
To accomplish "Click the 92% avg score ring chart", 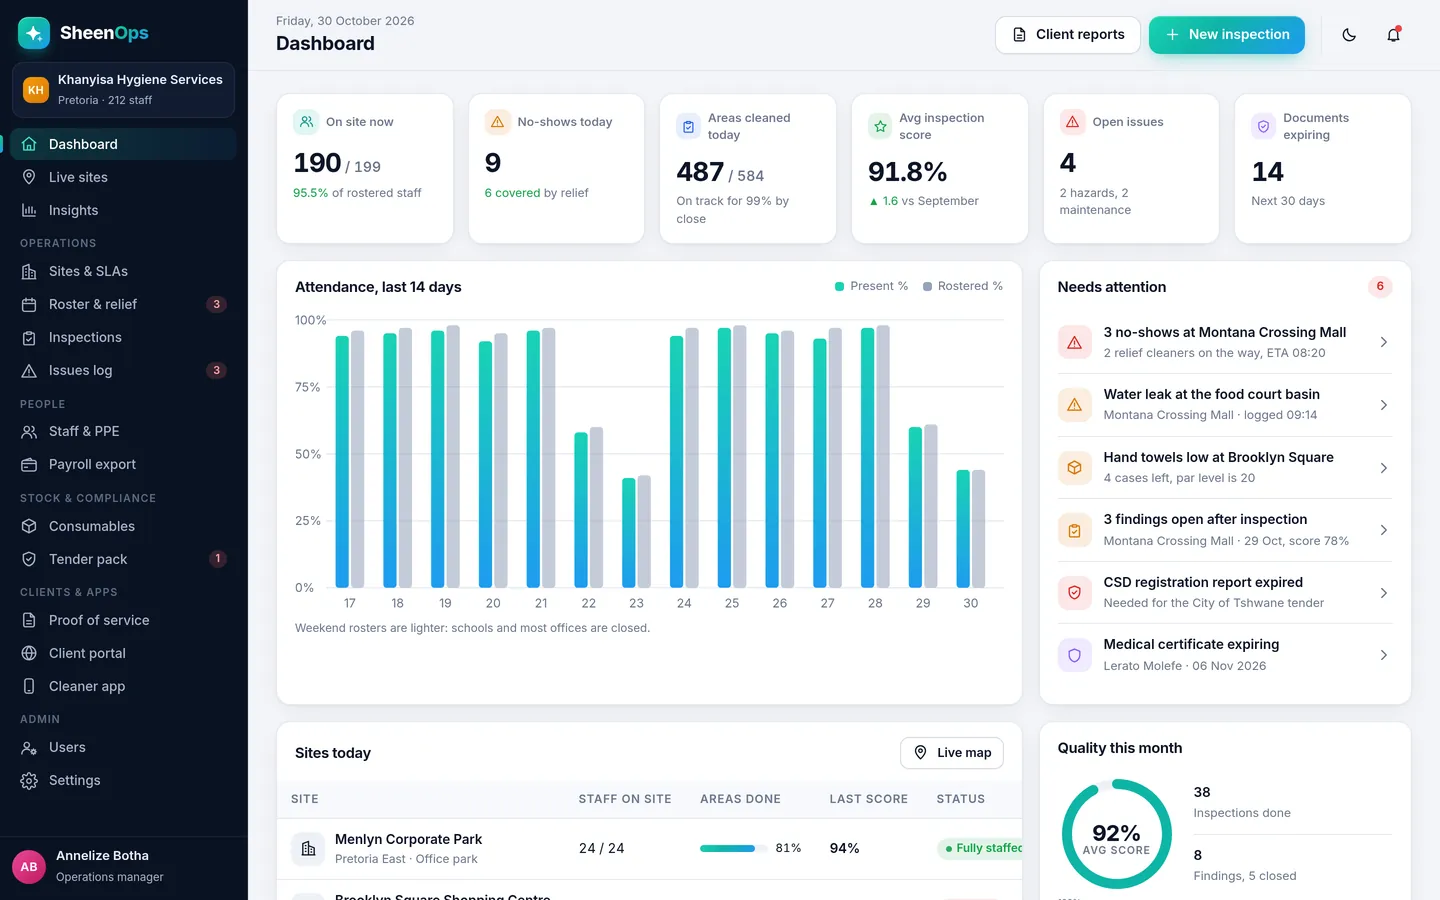I will [1116, 834].
